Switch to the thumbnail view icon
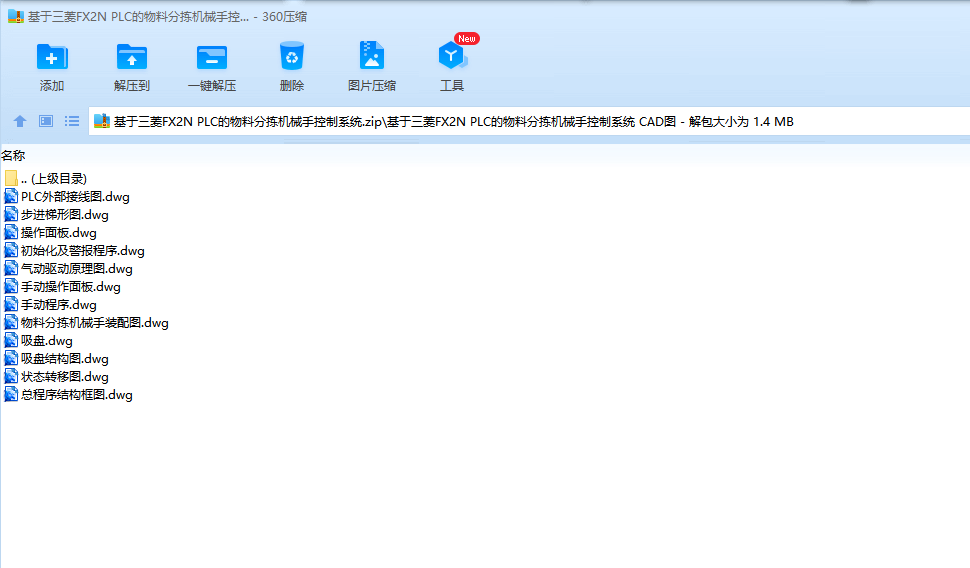Image resolution: width=970 pixels, height=568 pixels. point(46,121)
